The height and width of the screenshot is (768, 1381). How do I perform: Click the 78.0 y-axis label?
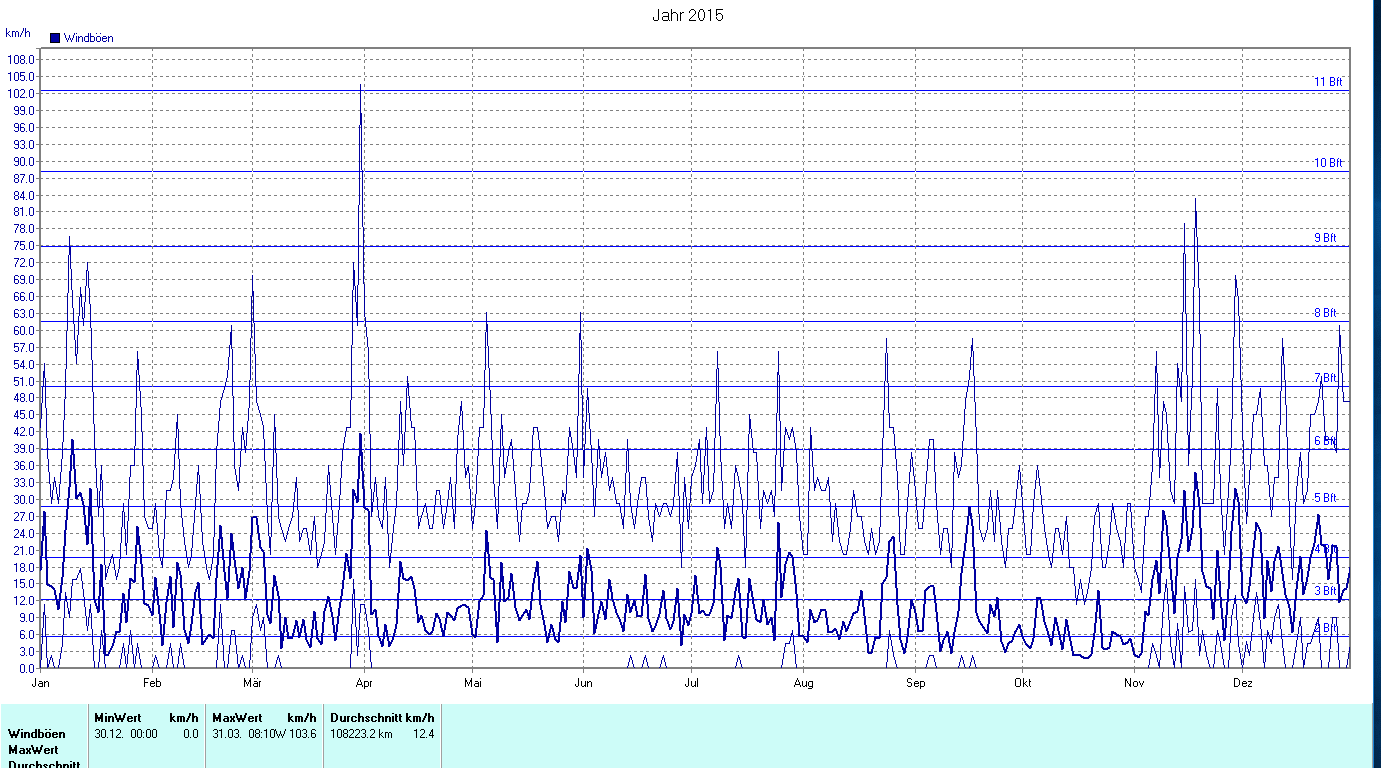click(x=24, y=229)
